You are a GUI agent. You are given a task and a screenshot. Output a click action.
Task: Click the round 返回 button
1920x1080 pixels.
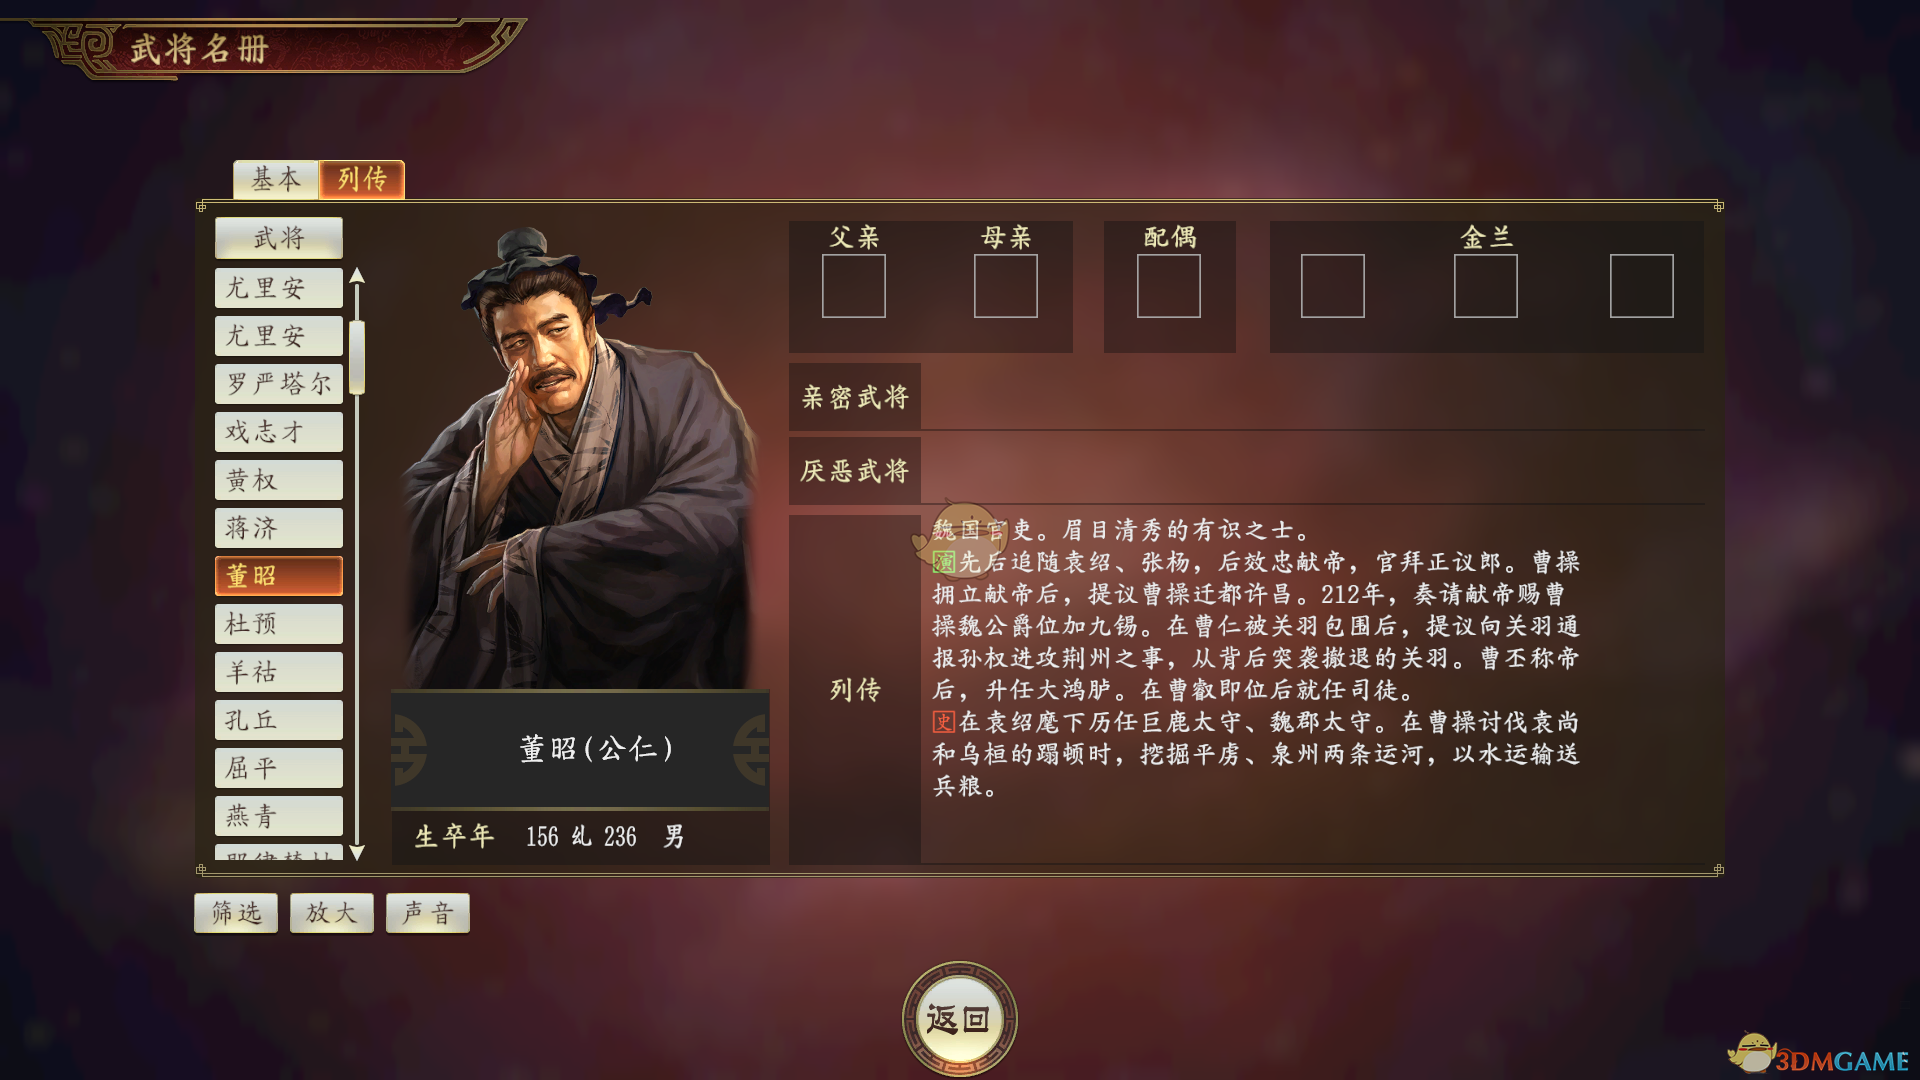(x=959, y=1019)
